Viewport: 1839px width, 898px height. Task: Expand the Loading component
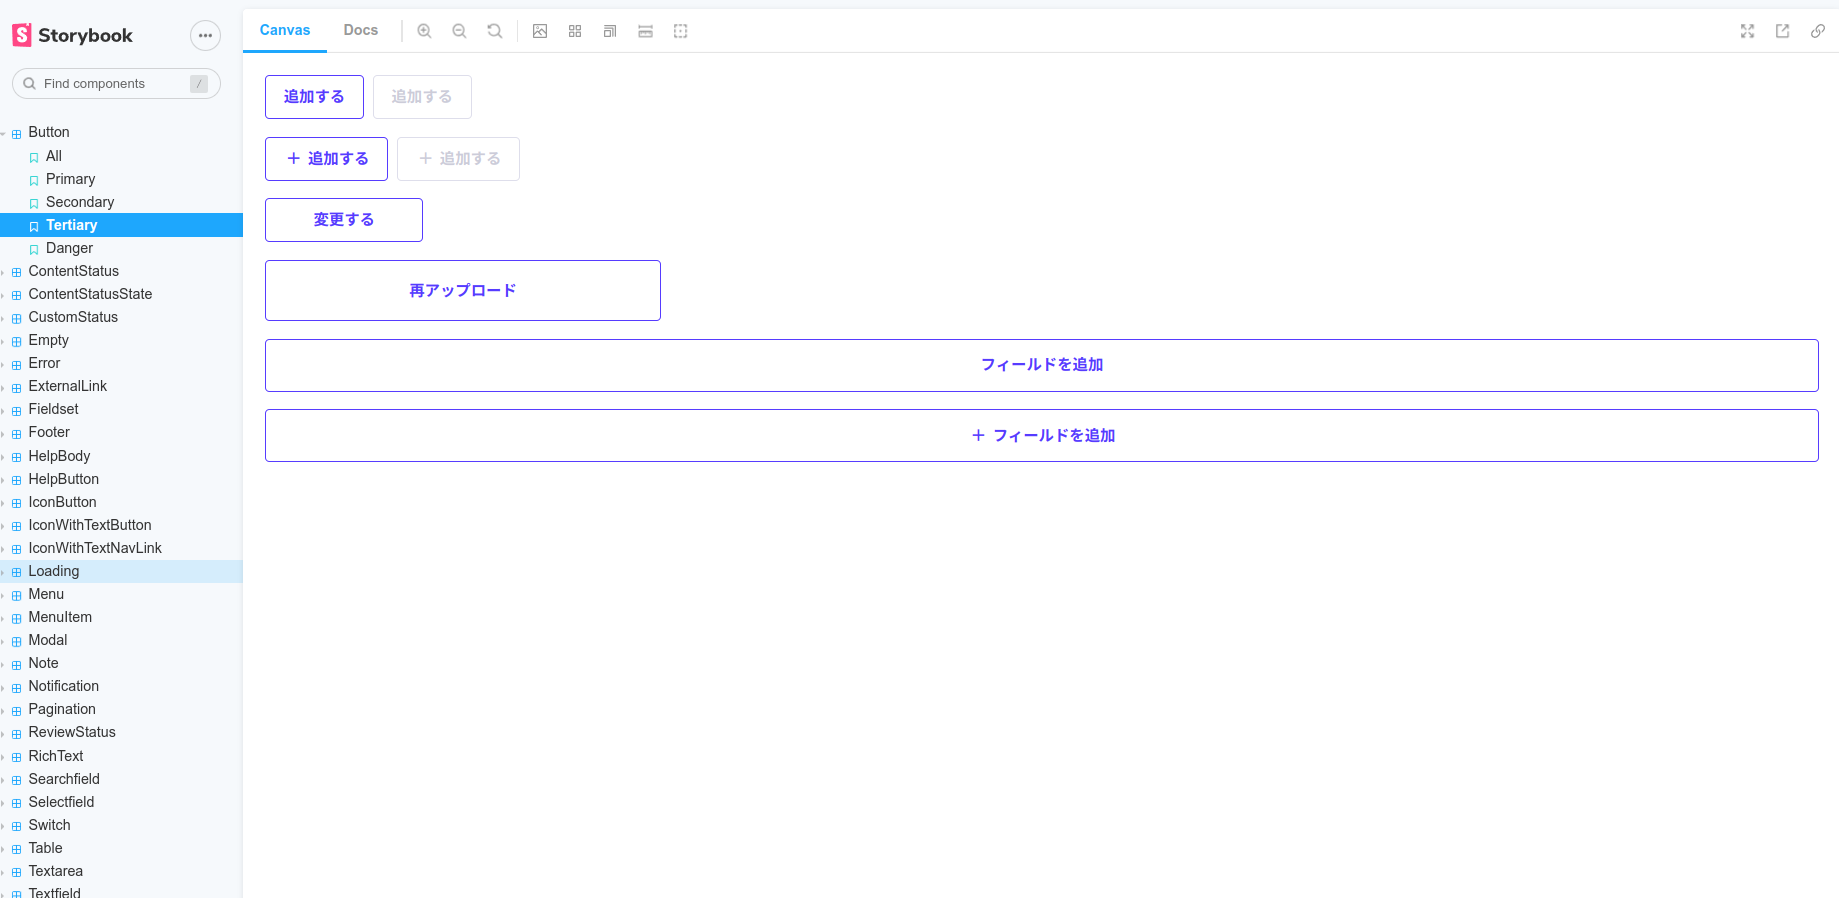pyautogui.click(x=54, y=571)
